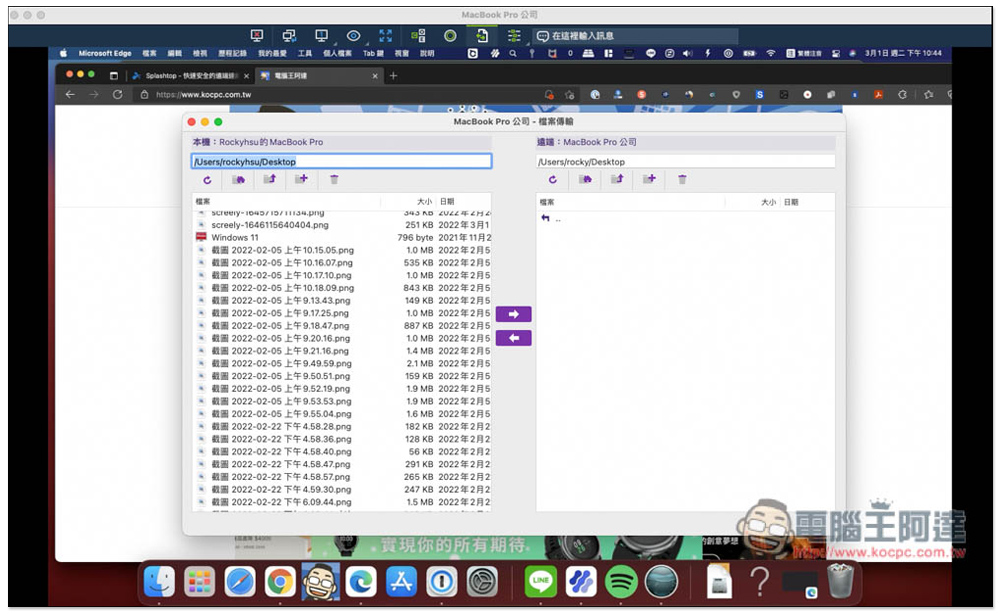Click the local new folder icon

[x=301, y=180]
